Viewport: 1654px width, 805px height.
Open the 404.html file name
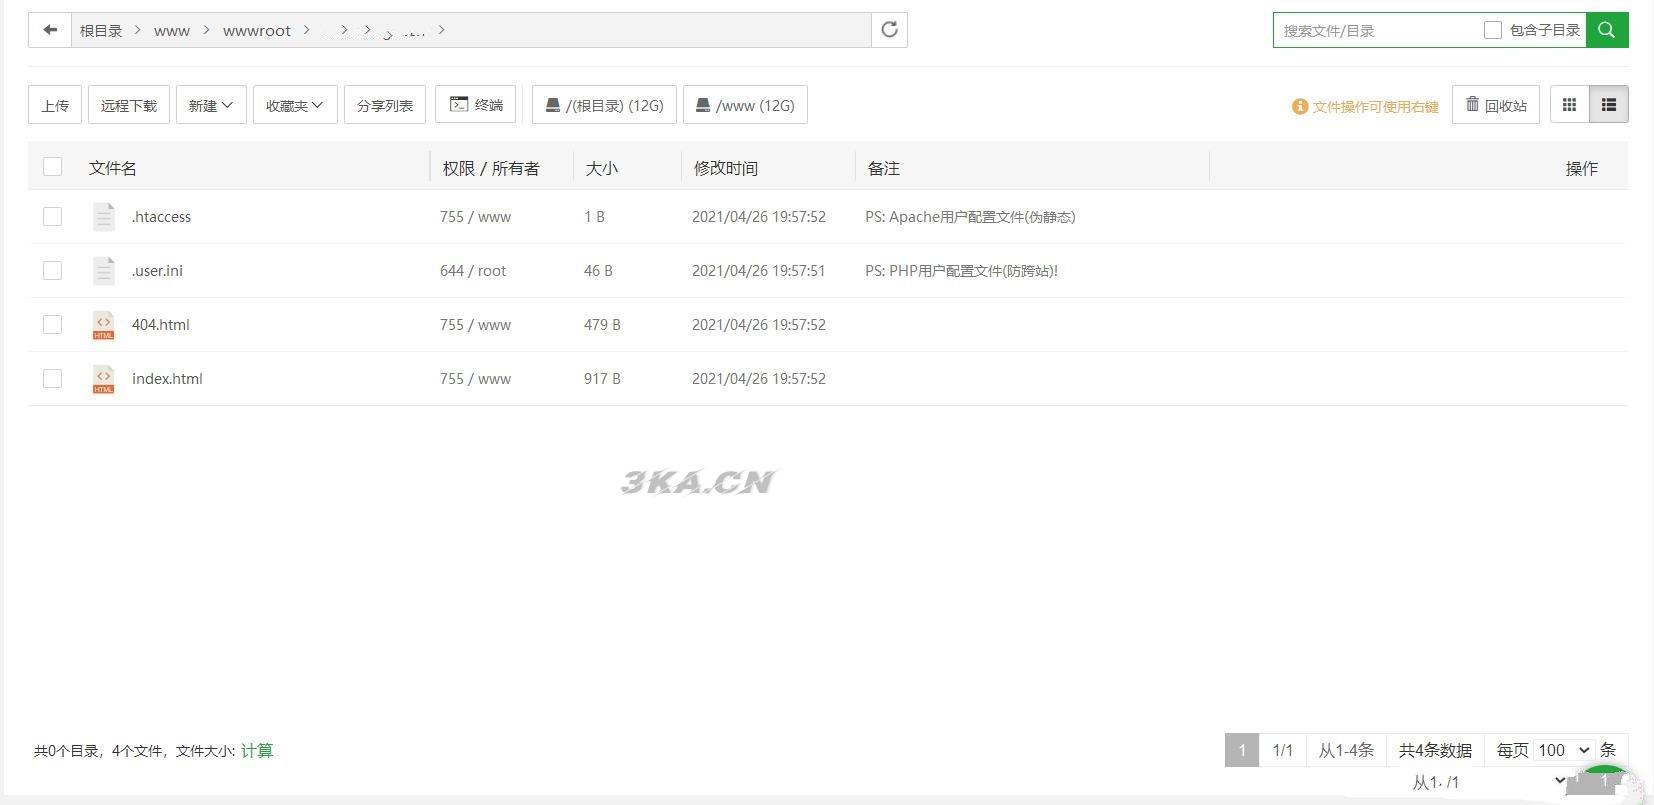pos(161,325)
